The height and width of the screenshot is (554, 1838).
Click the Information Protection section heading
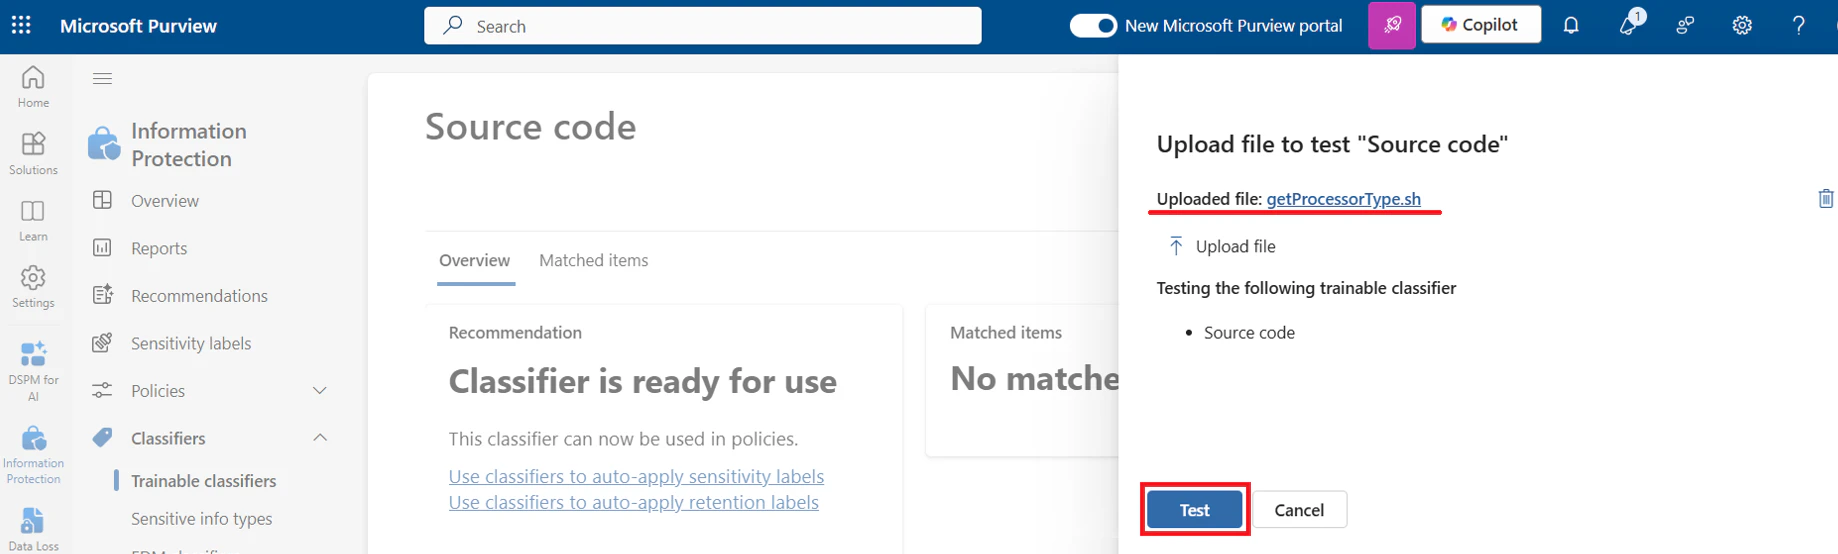tap(188, 145)
